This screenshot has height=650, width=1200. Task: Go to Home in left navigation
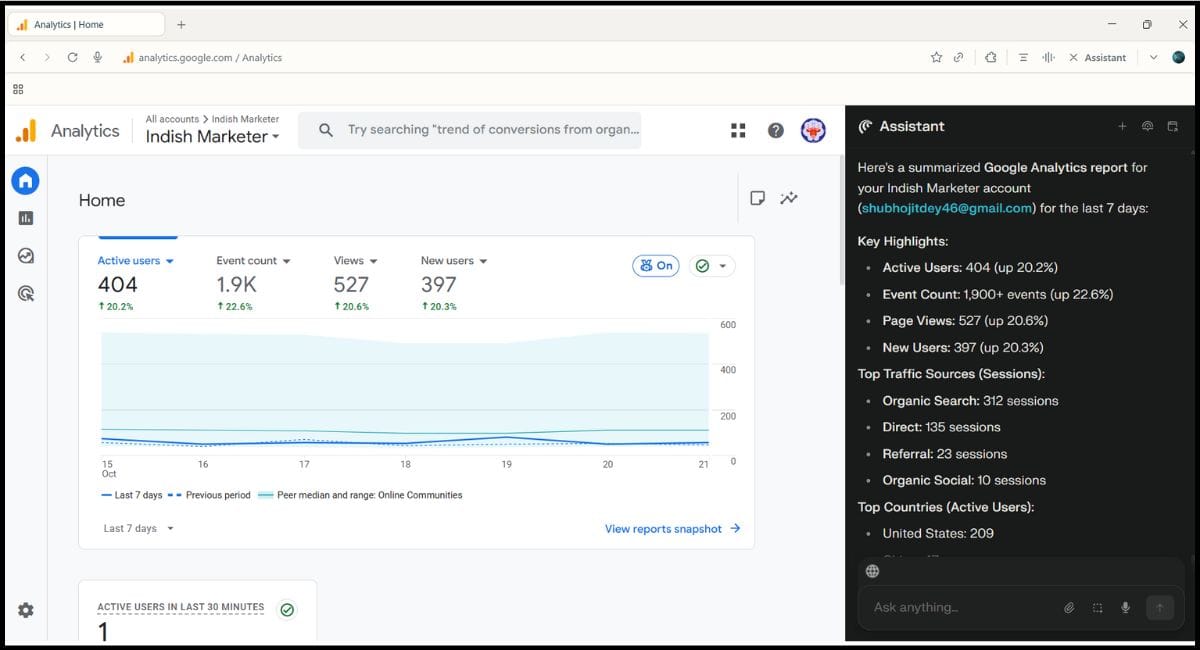click(x=26, y=181)
